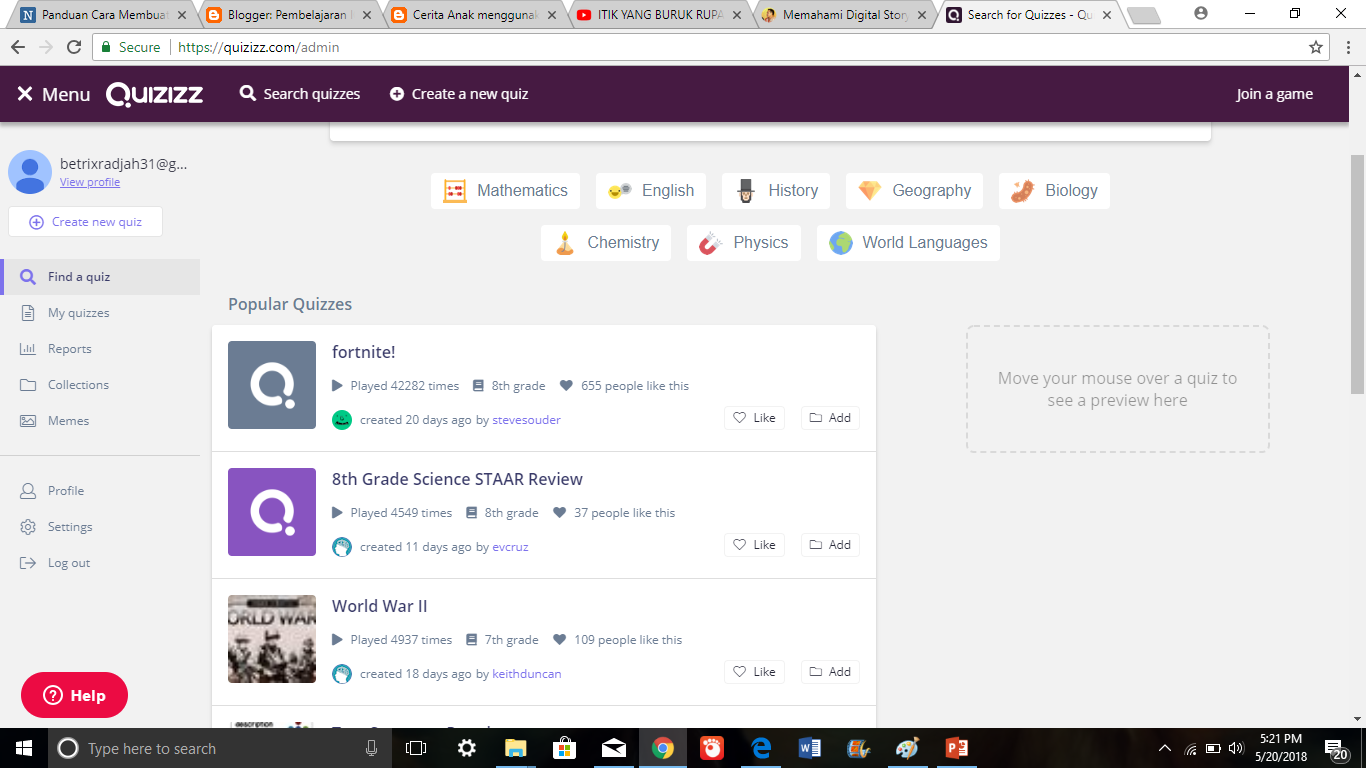Like the World War II quiz

[754, 672]
